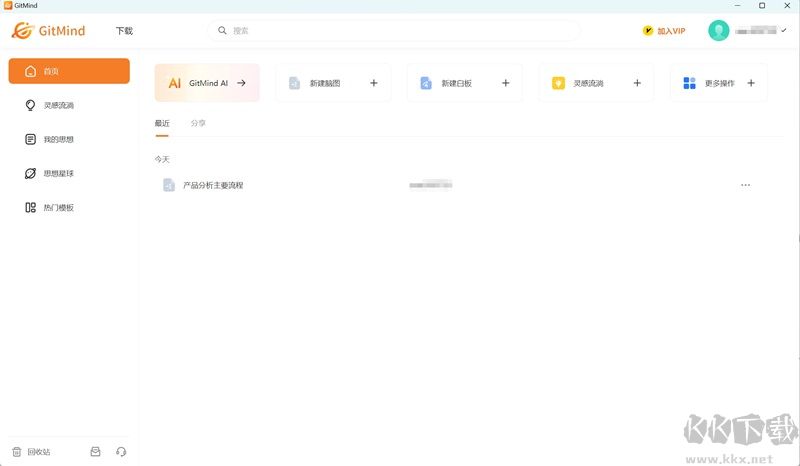Open the 下载 menu item
This screenshot has height=466, width=800.
point(124,31)
